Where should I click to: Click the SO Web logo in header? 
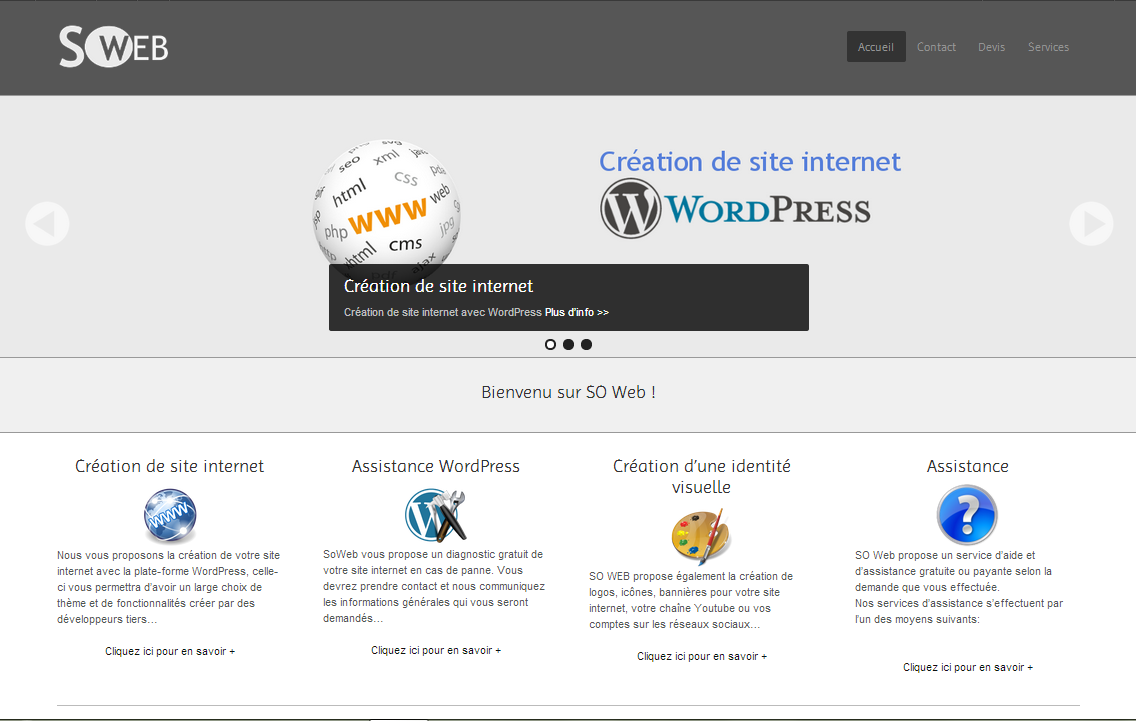(x=113, y=47)
